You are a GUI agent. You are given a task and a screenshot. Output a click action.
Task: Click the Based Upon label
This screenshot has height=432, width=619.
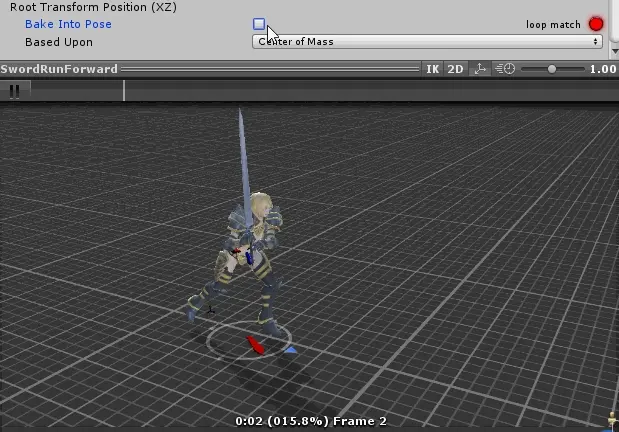59,42
